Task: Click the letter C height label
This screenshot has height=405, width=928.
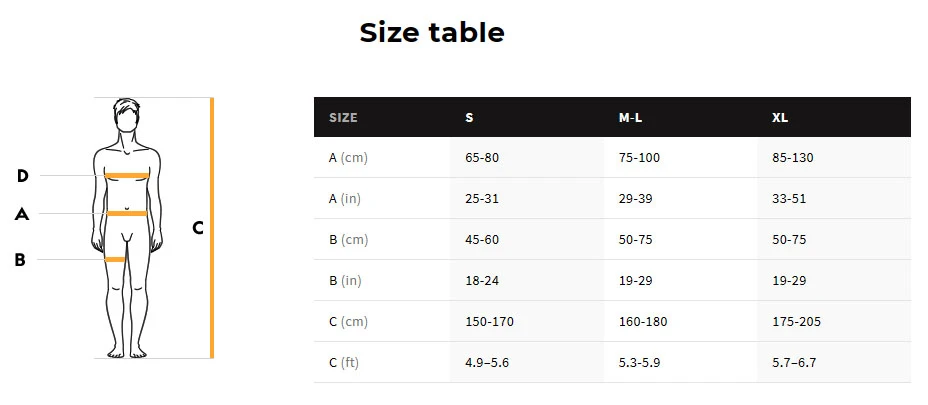Action: 198,228
